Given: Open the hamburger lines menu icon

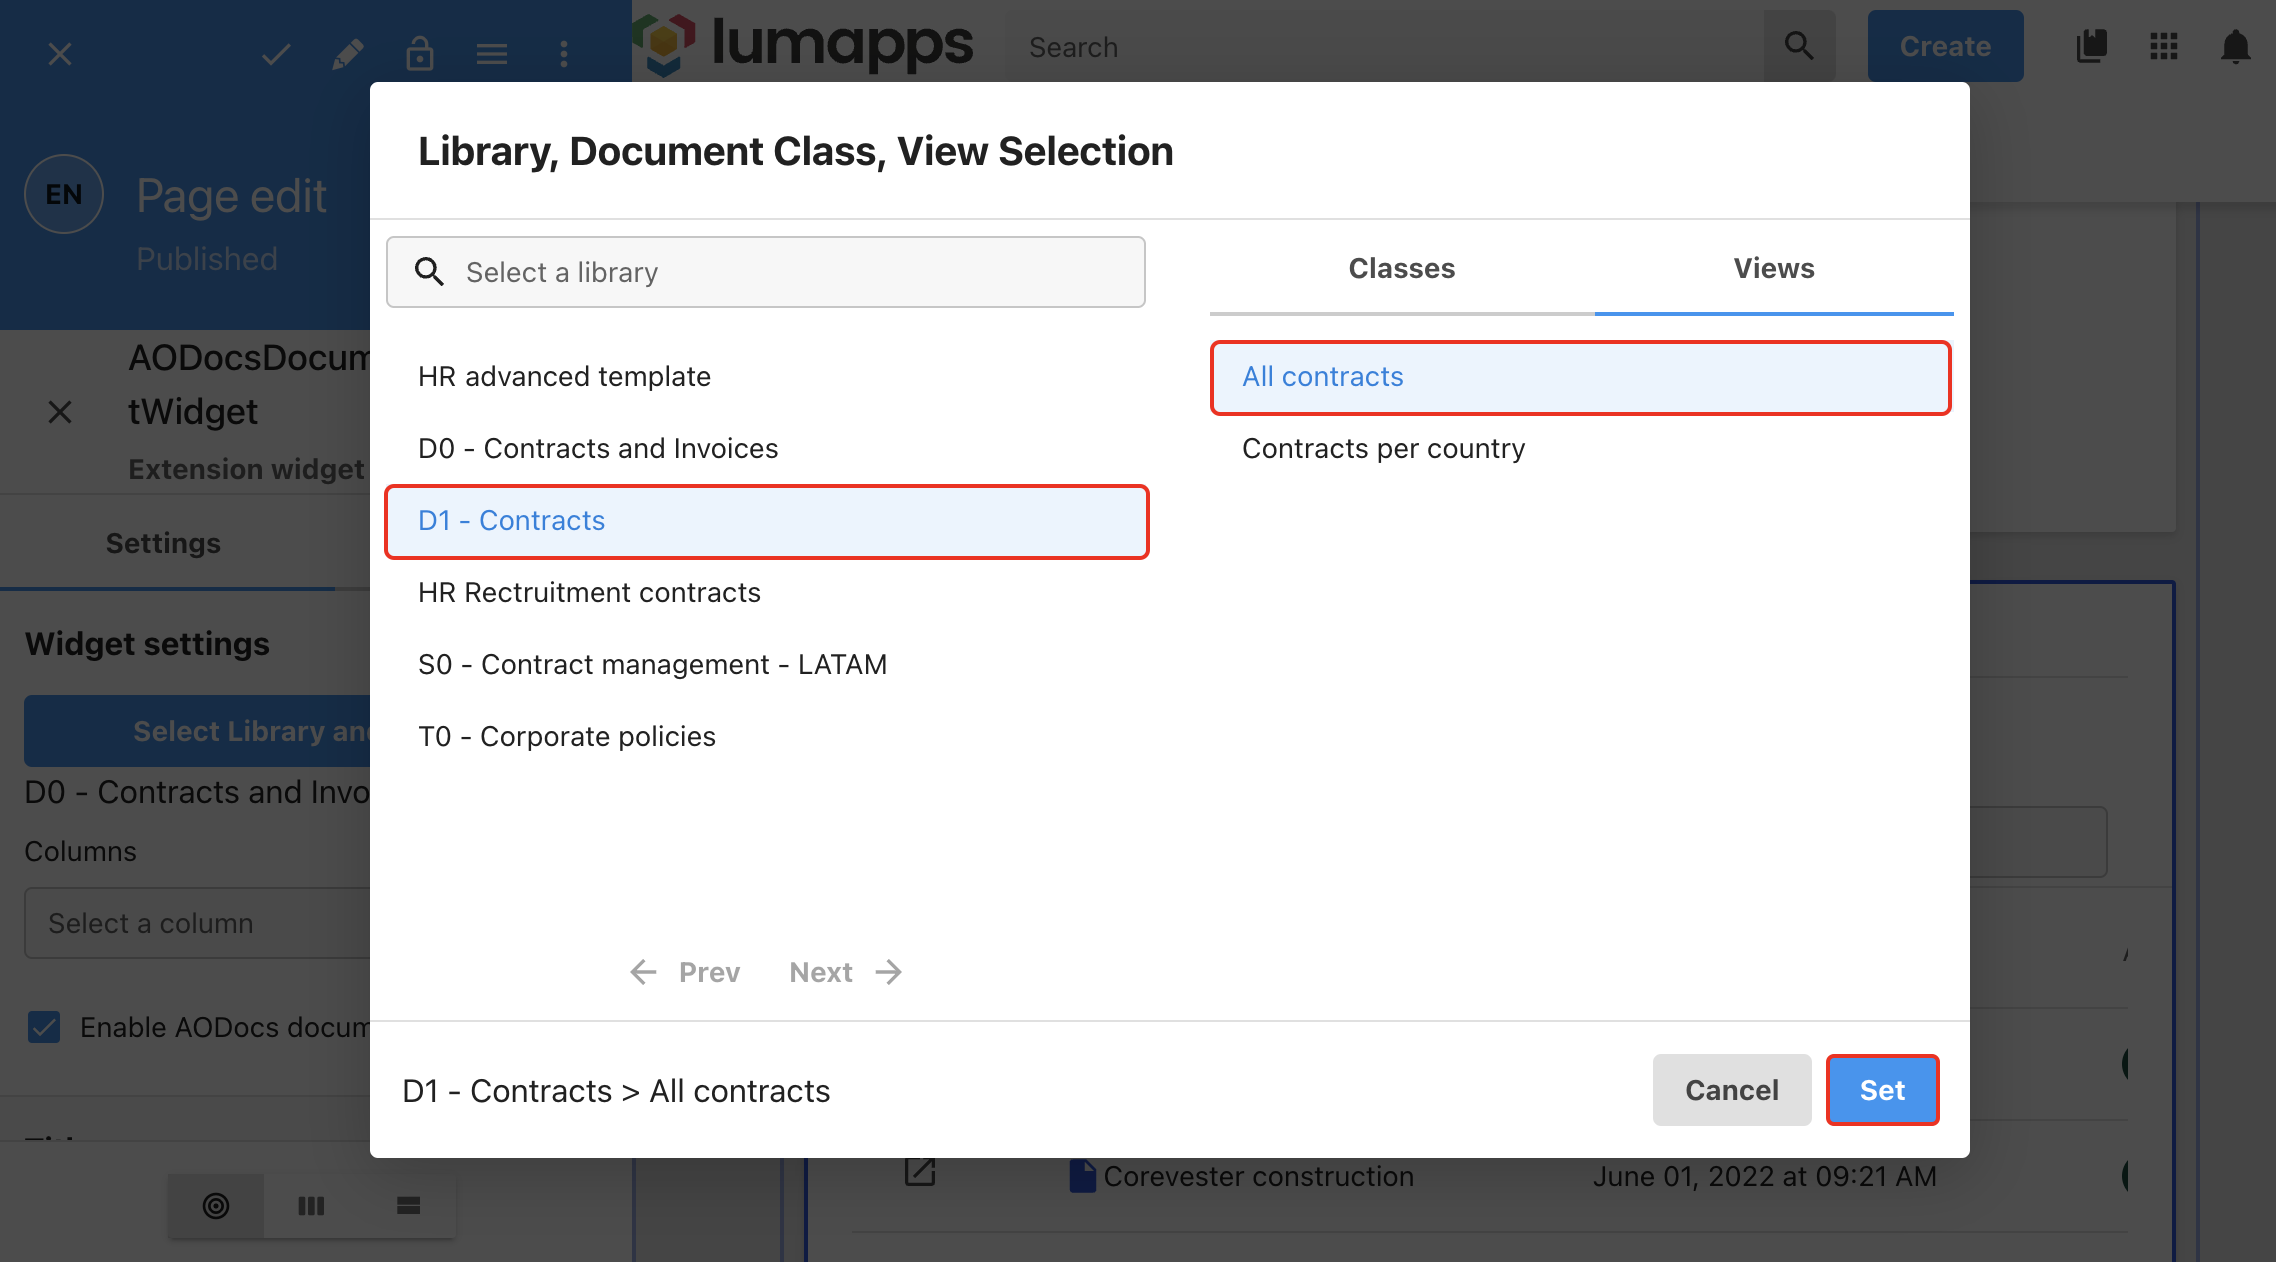Looking at the screenshot, I should tap(492, 54).
